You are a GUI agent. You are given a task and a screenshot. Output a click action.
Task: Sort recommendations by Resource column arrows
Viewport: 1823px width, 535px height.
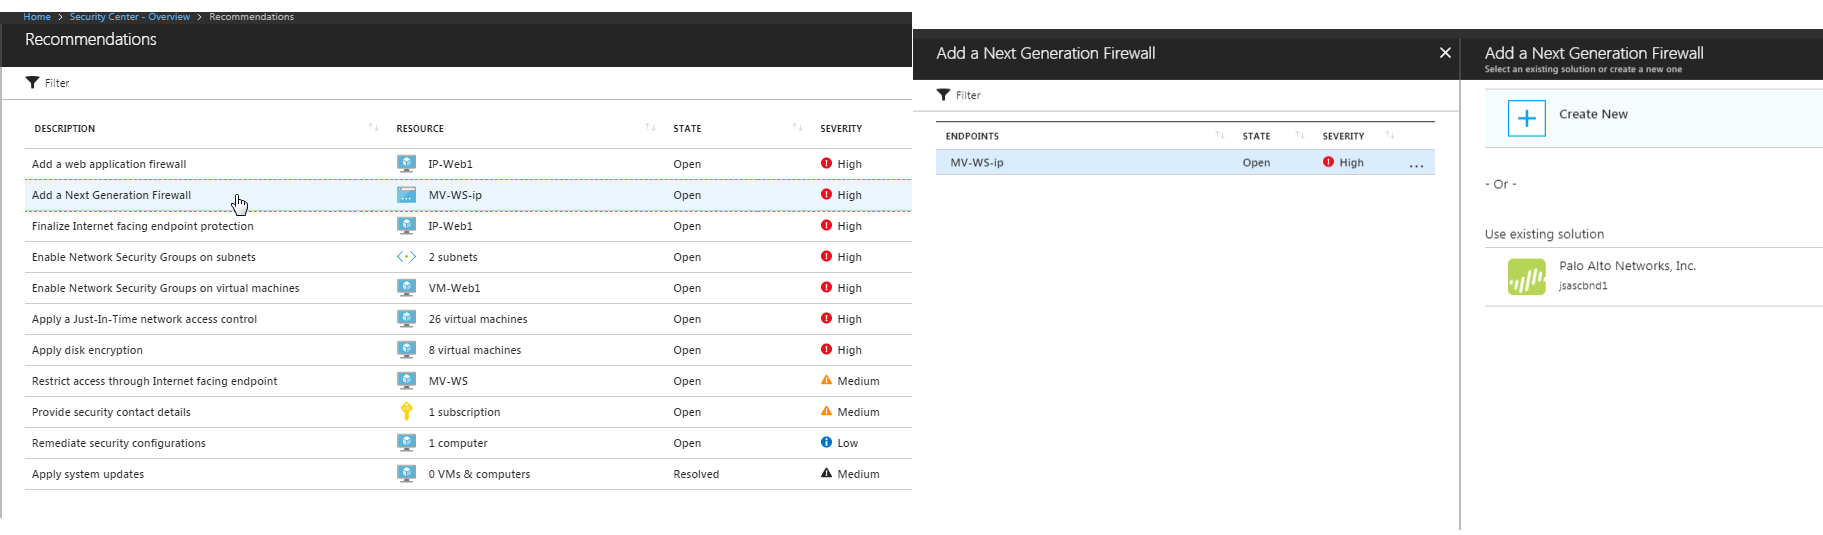650,128
